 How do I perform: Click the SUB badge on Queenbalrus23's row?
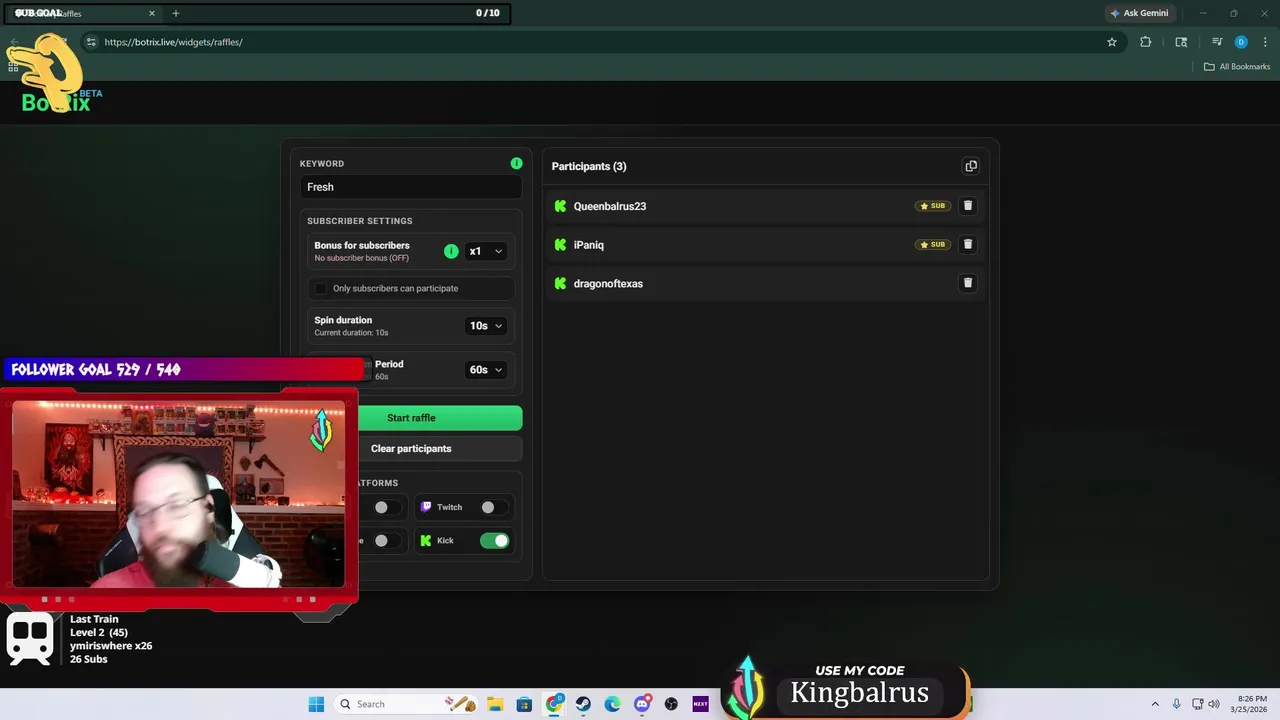point(932,206)
